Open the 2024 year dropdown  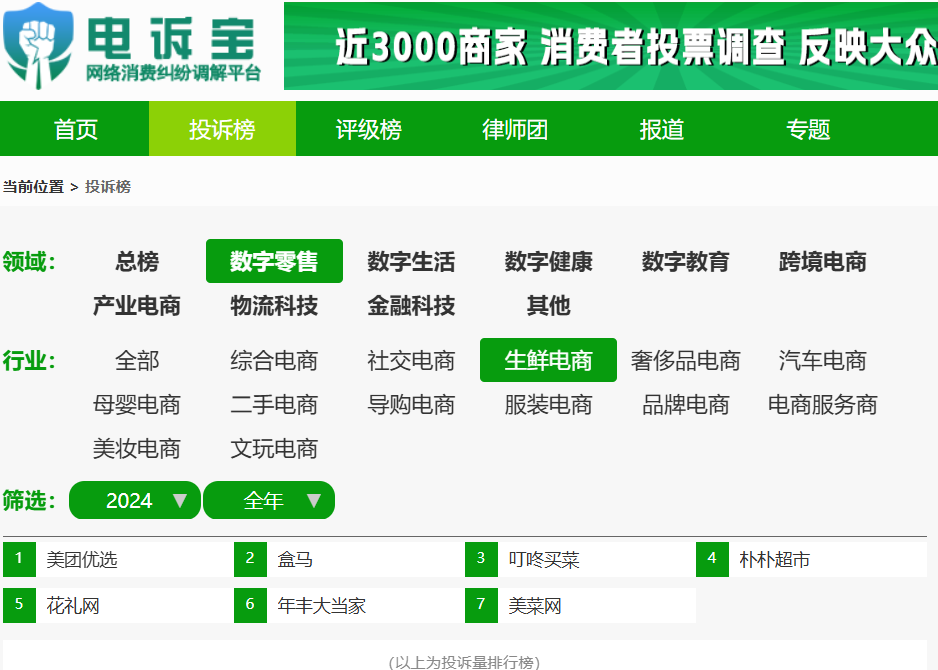pyautogui.click(x=135, y=500)
